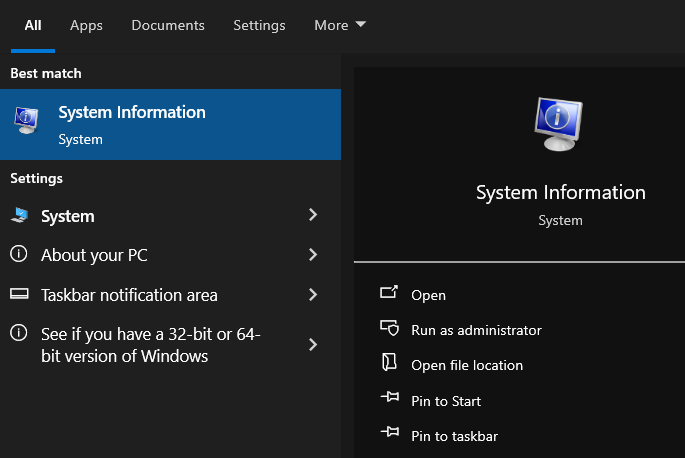Expand the About your PC chevron
This screenshot has width=685, height=458.
coord(313,255)
